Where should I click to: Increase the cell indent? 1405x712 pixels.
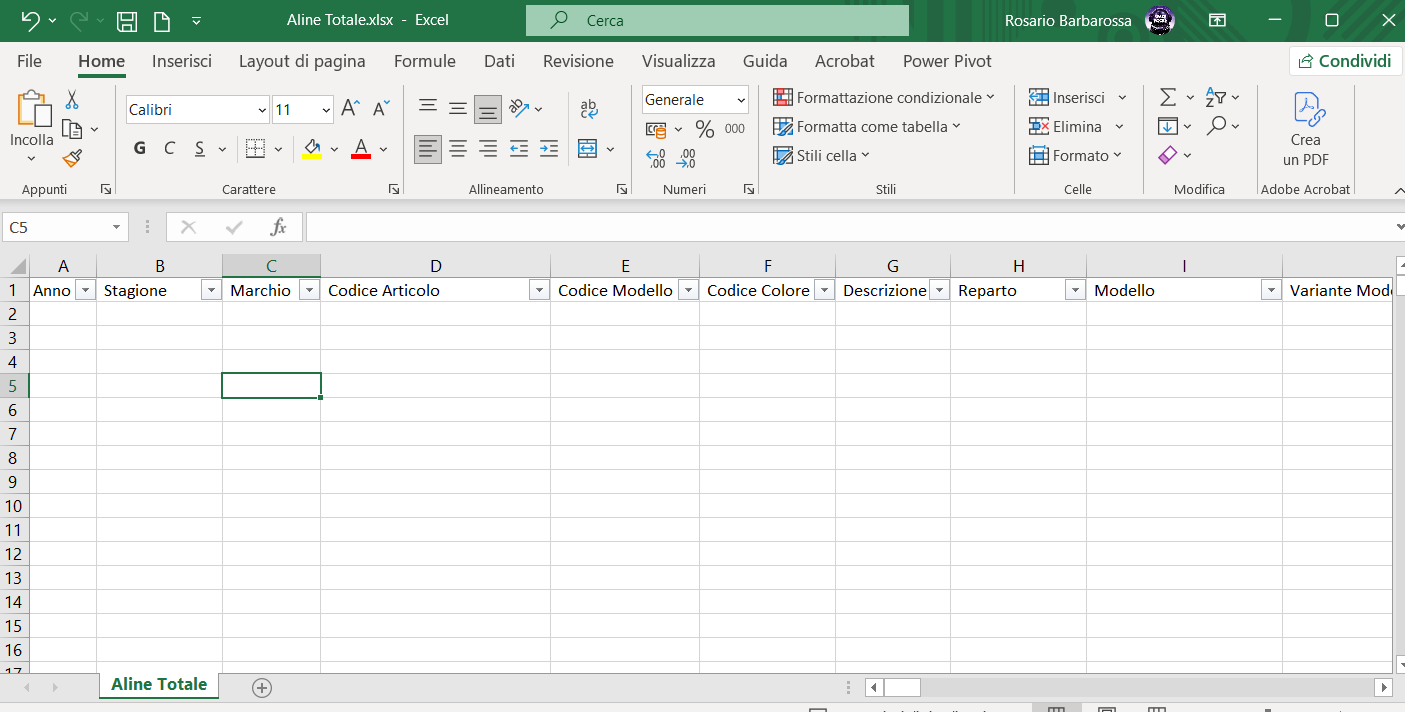548,149
